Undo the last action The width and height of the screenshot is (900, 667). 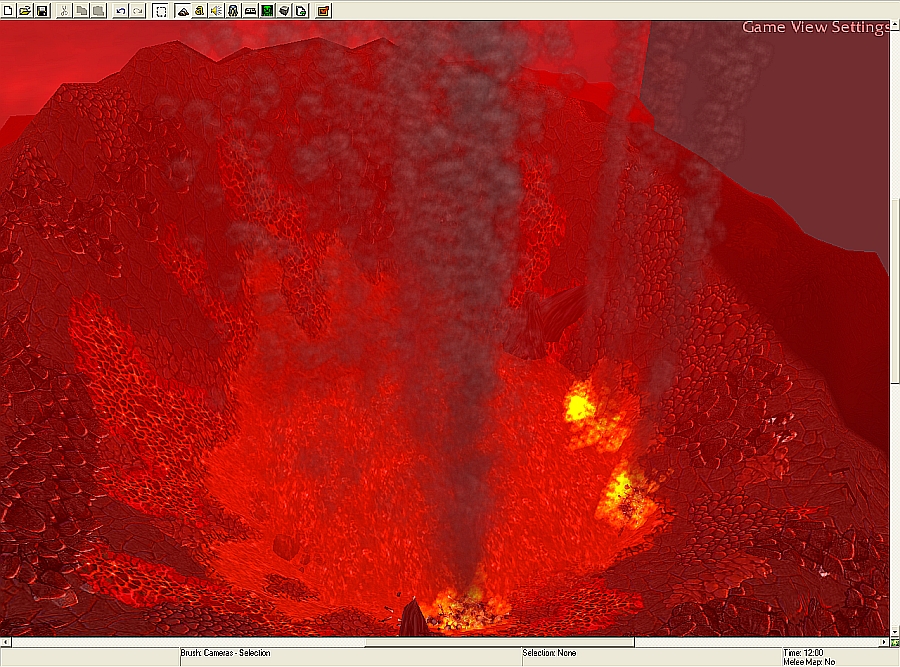(x=121, y=10)
